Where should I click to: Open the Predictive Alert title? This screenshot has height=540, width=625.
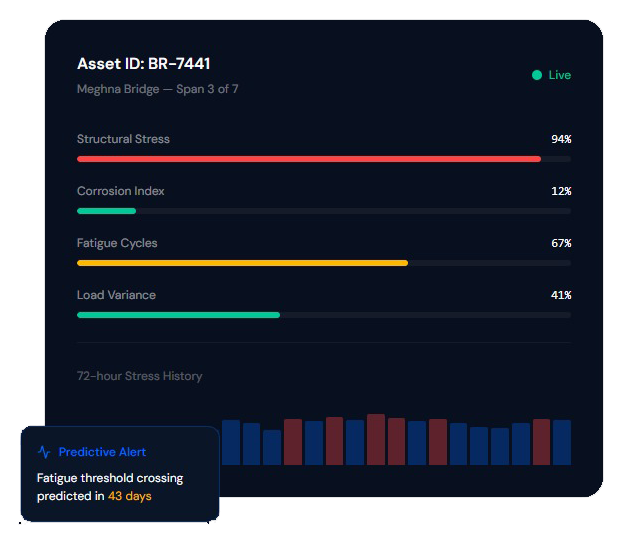coord(102,452)
